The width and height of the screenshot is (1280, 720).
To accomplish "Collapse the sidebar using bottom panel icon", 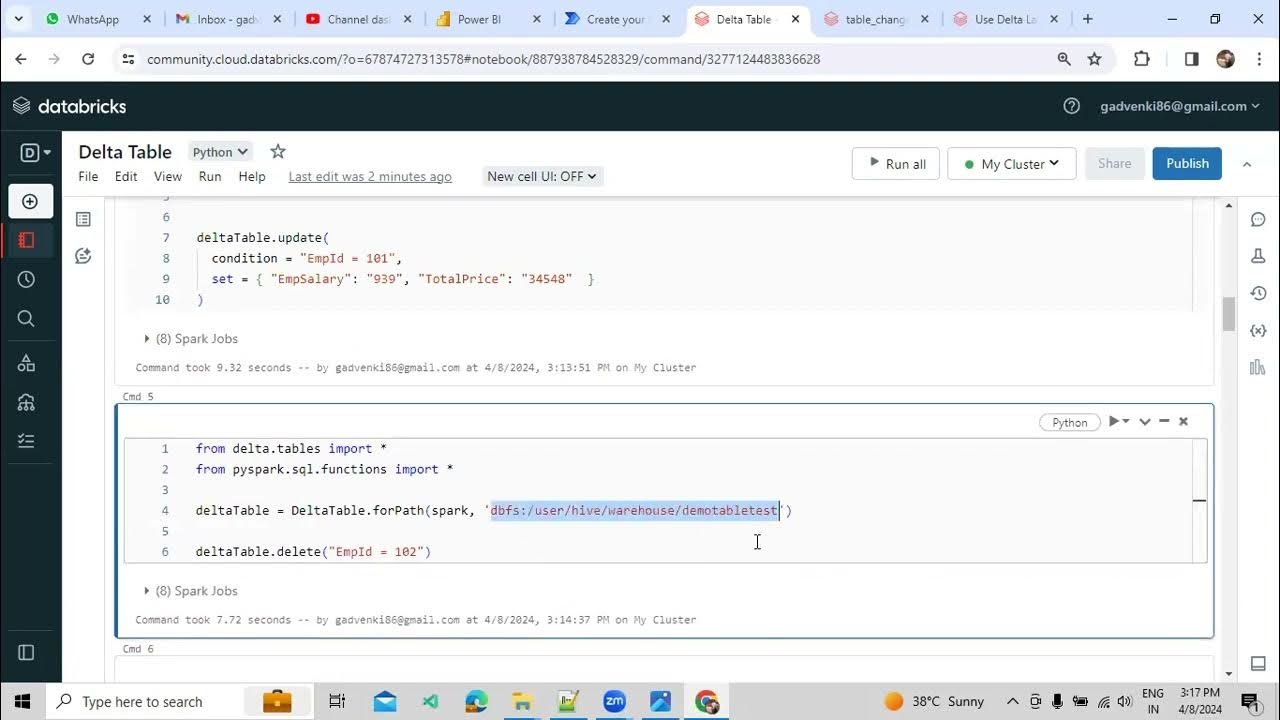I will pyautogui.click(x=27, y=652).
